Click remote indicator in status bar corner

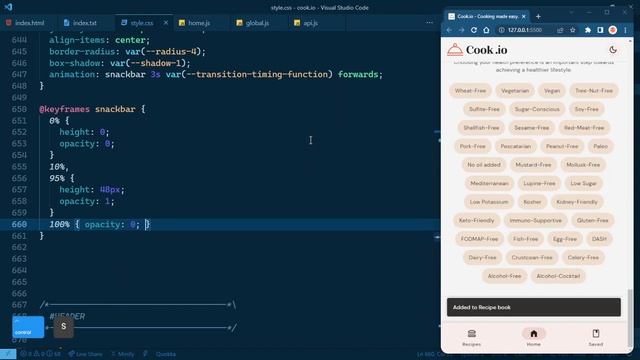8,354
